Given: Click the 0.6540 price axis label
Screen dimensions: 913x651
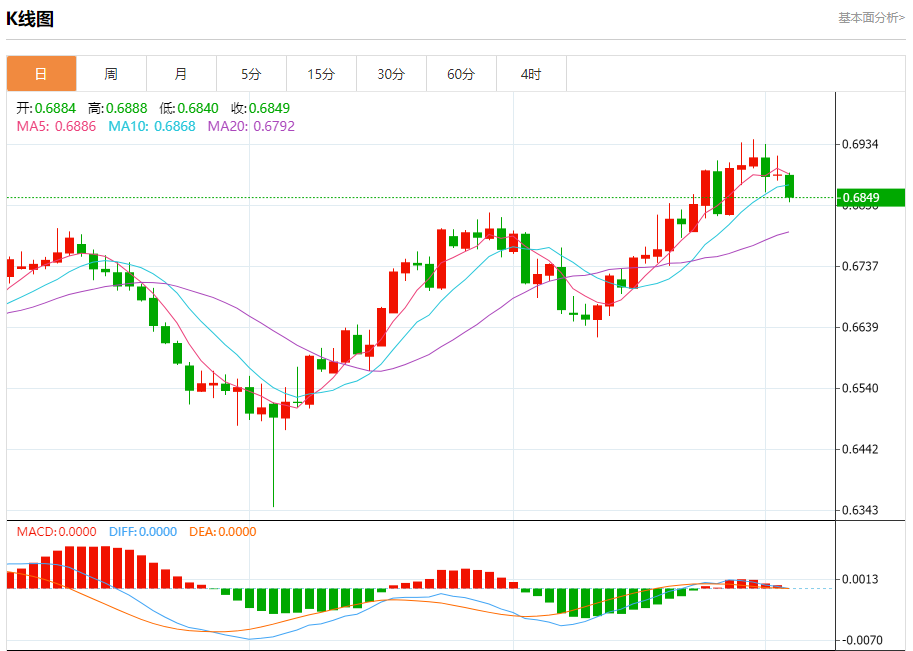Looking at the screenshot, I should click(860, 388).
